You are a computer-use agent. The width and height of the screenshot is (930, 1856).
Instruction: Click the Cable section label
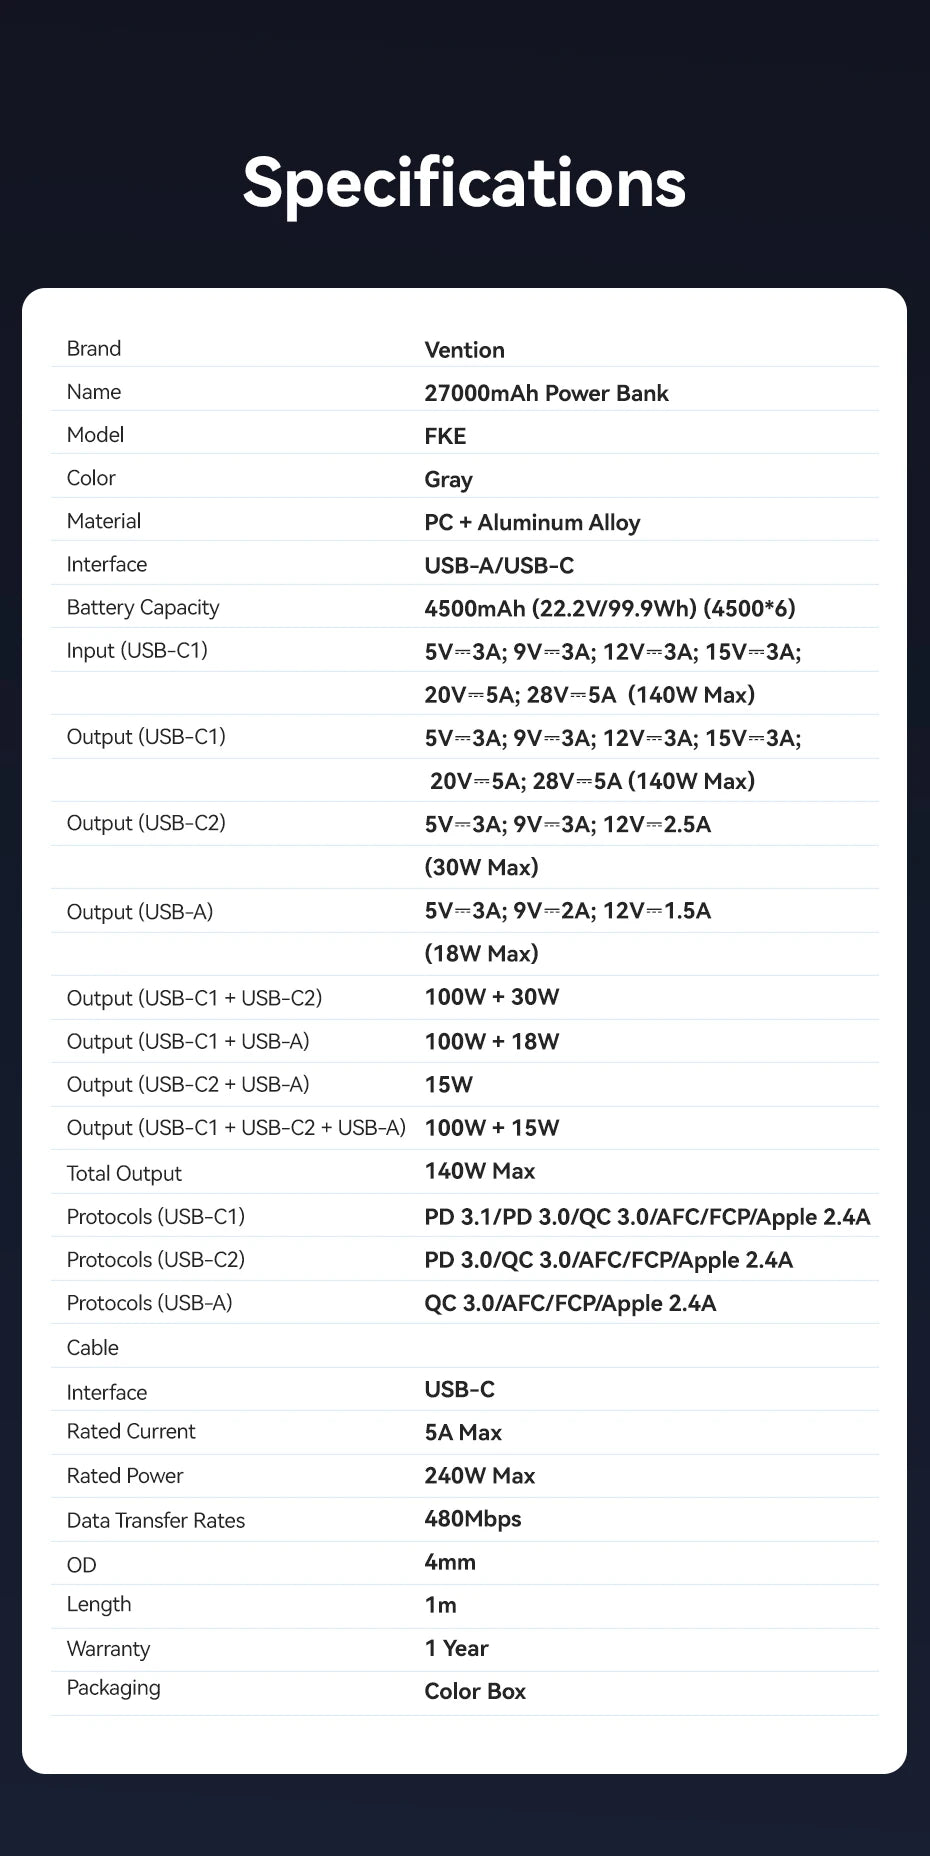click(92, 1348)
